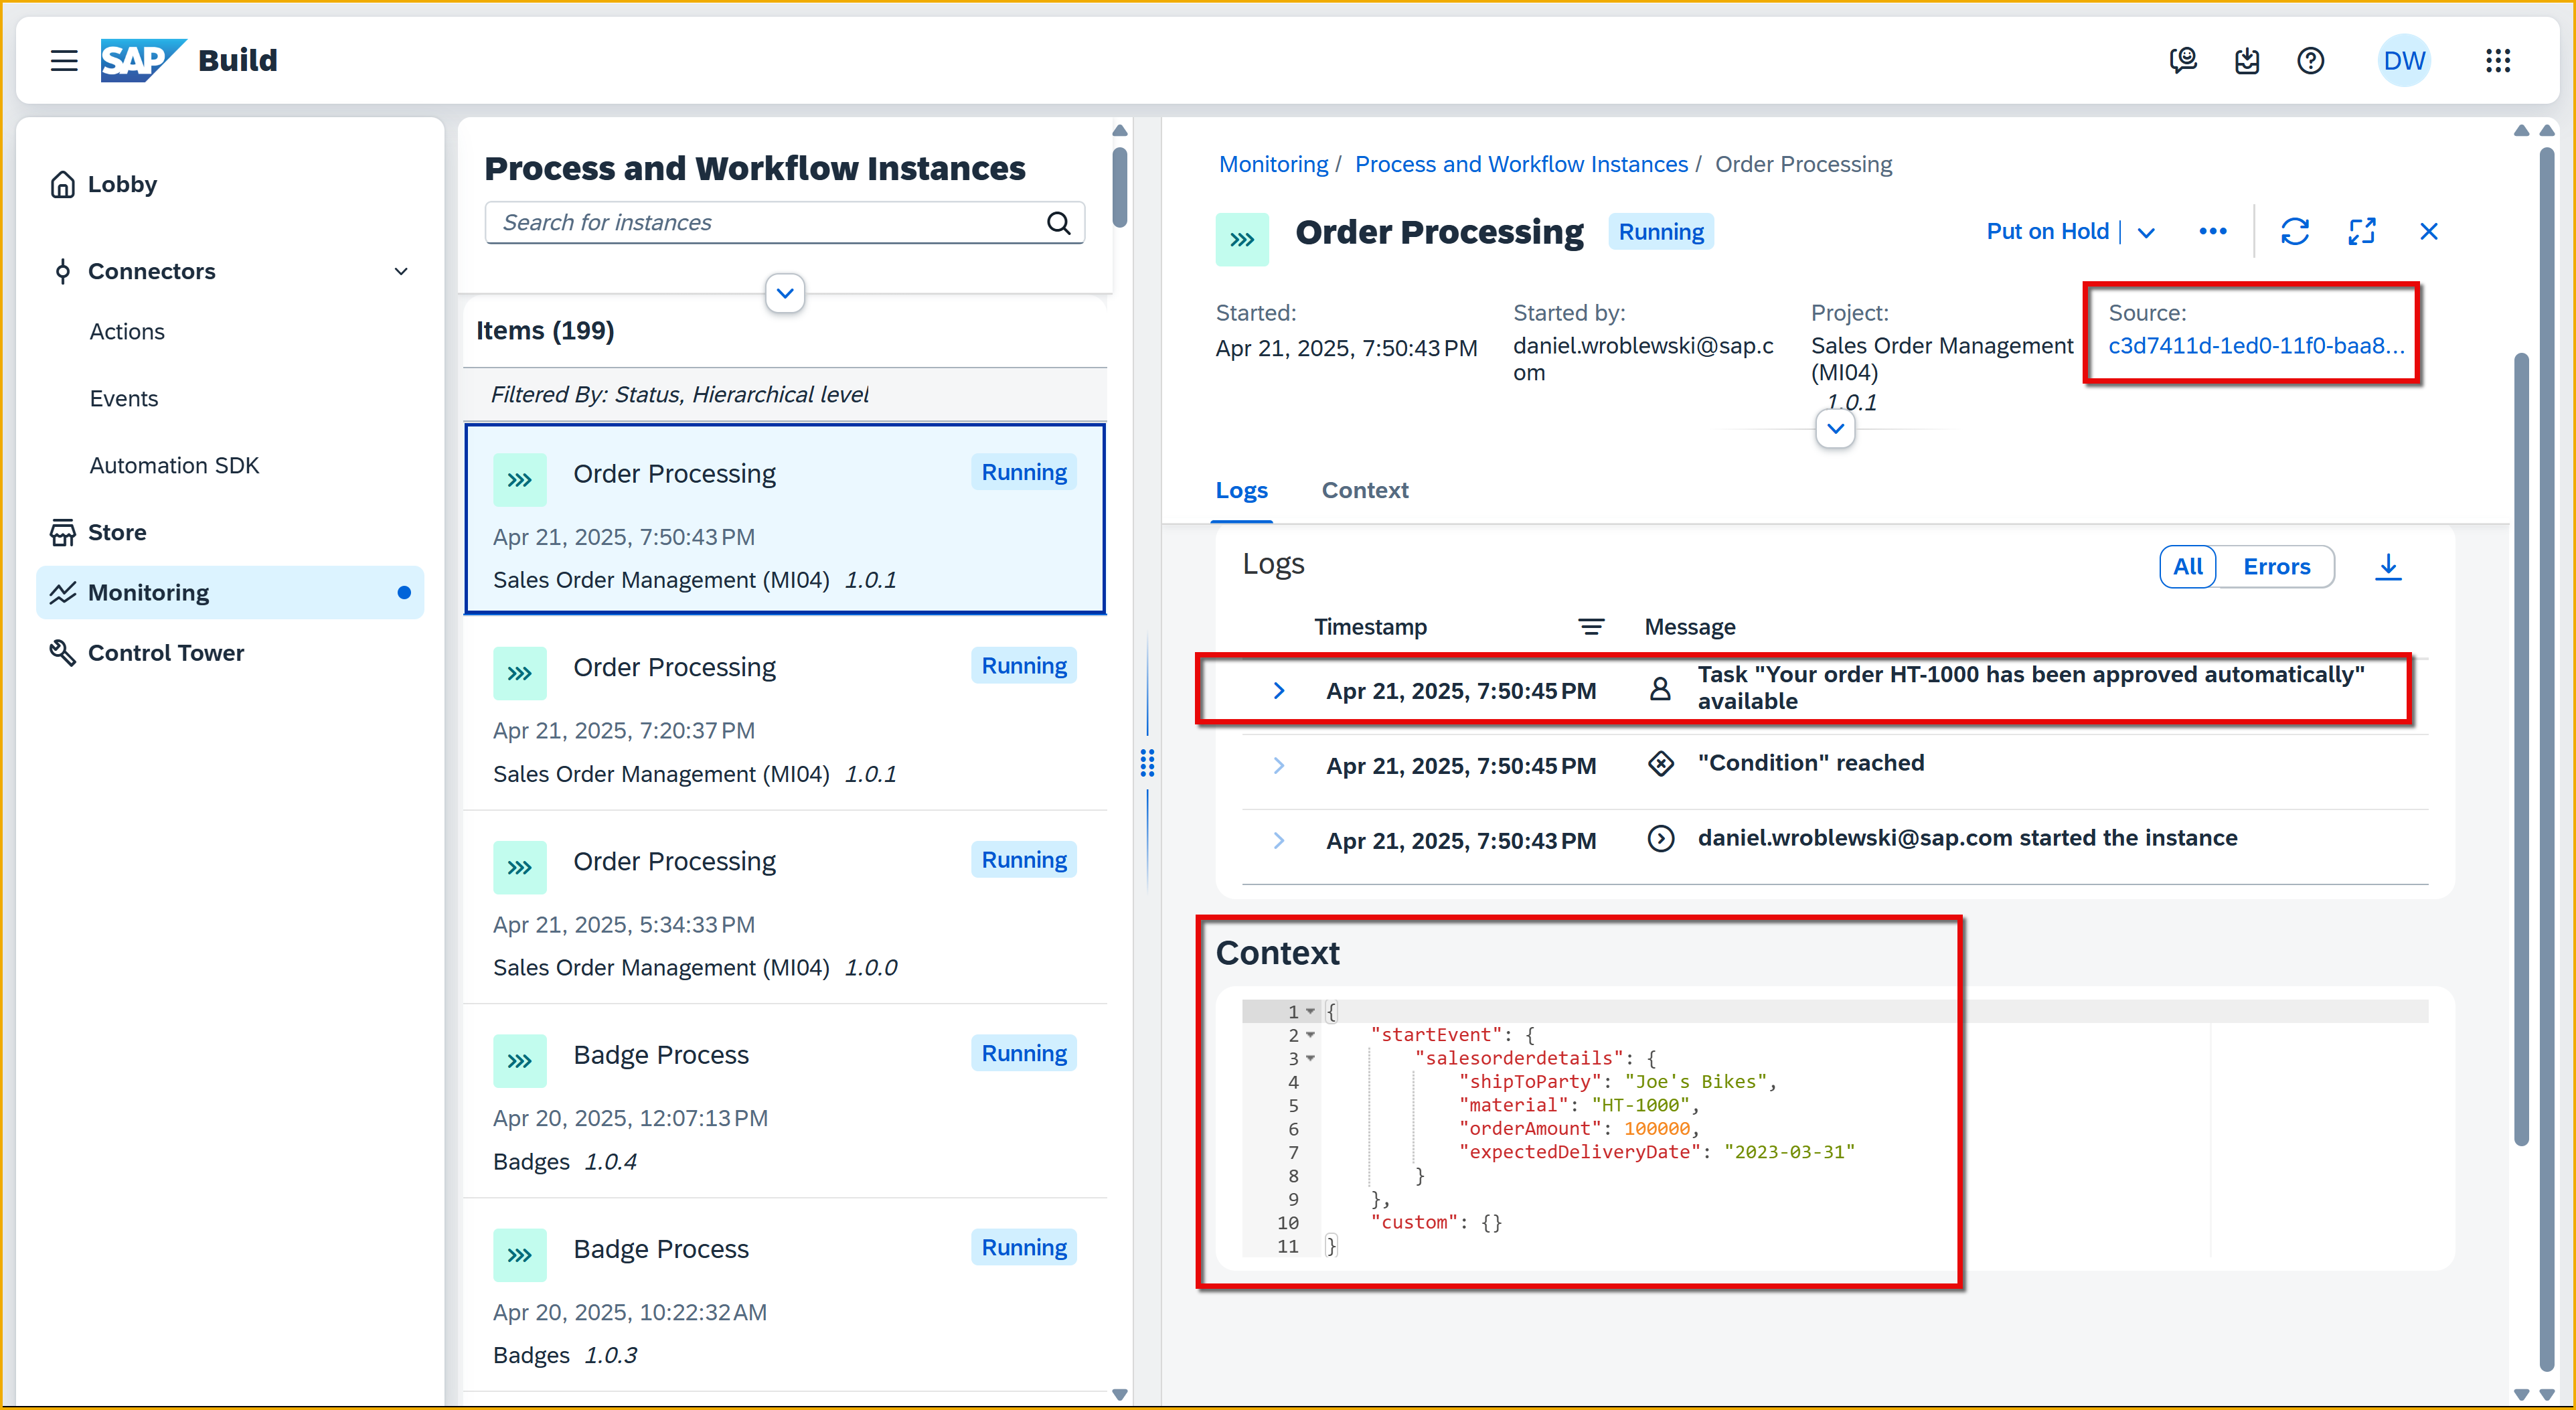Click the search magnifier in instances field
Viewport: 2576px width, 1410px height.
(x=1059, y=222)
